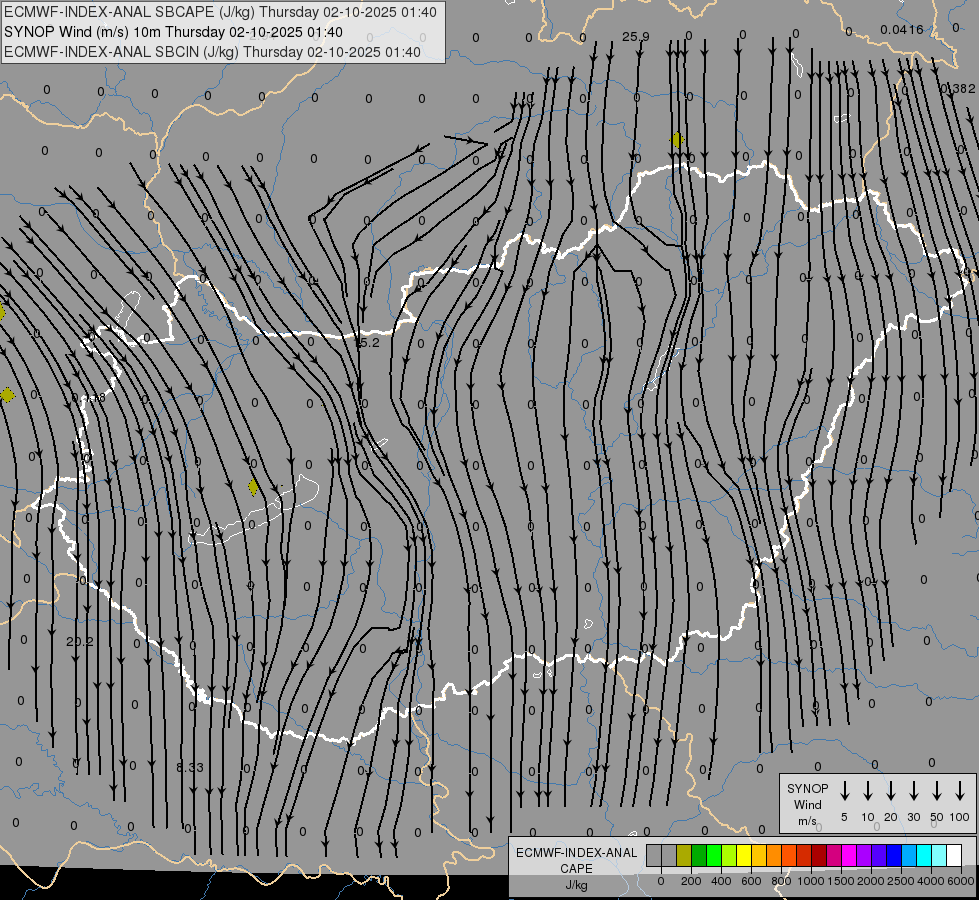Click the SBCIN title line in header
This screenshot has height=900, width=979.
212,52
